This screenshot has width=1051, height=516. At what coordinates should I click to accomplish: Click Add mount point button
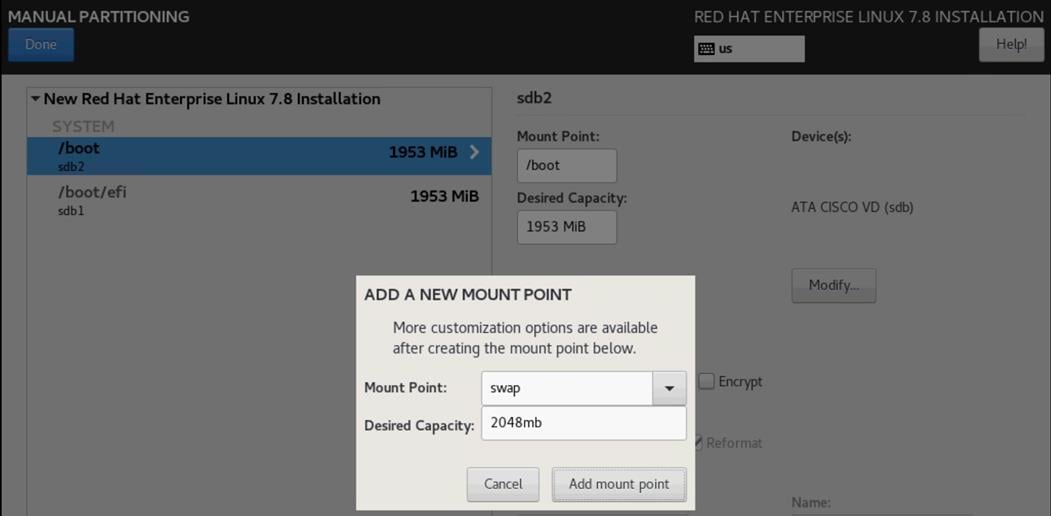[x=619, y=484]
